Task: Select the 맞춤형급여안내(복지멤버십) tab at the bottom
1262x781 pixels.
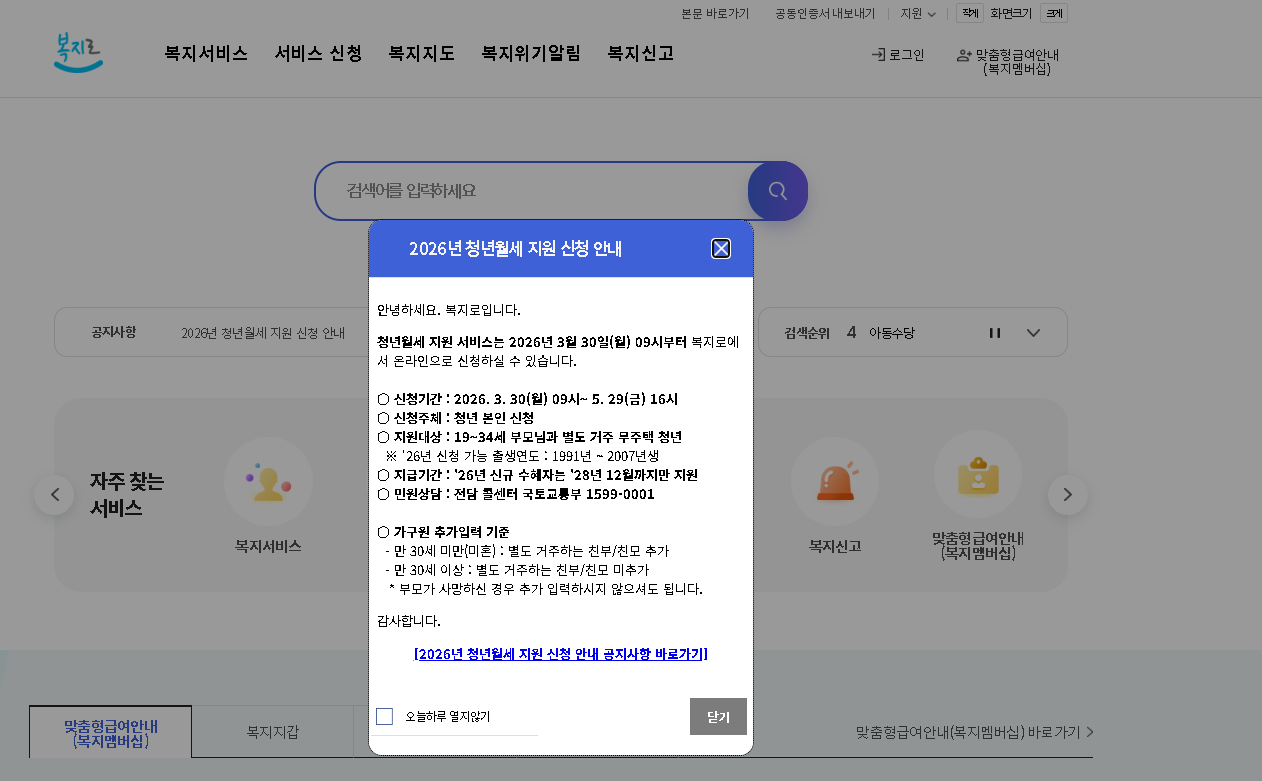Action: (111, 732)
